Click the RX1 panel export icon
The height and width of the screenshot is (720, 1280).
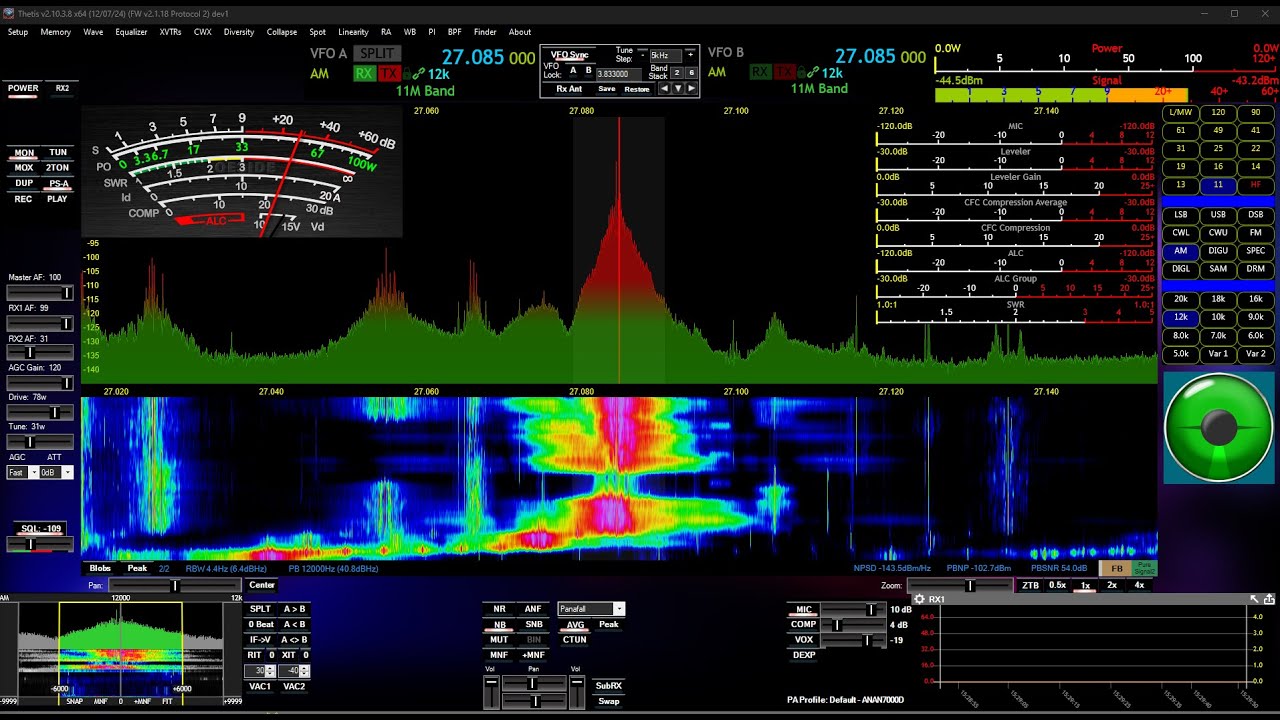tap(1269, 599)
